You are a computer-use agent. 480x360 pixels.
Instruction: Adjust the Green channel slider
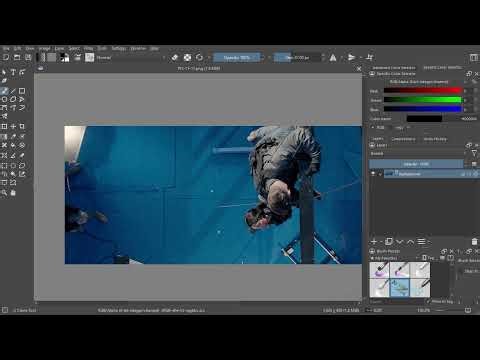click(x=423, y=100)
